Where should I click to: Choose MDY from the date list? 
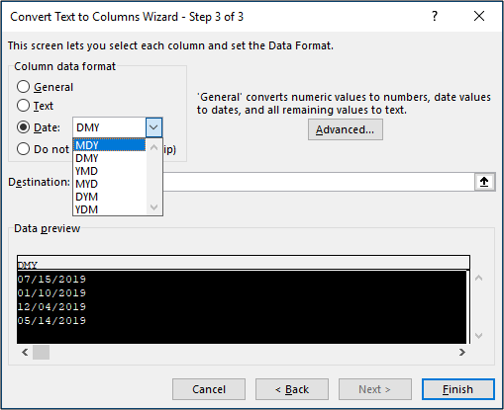click(109, 145)
